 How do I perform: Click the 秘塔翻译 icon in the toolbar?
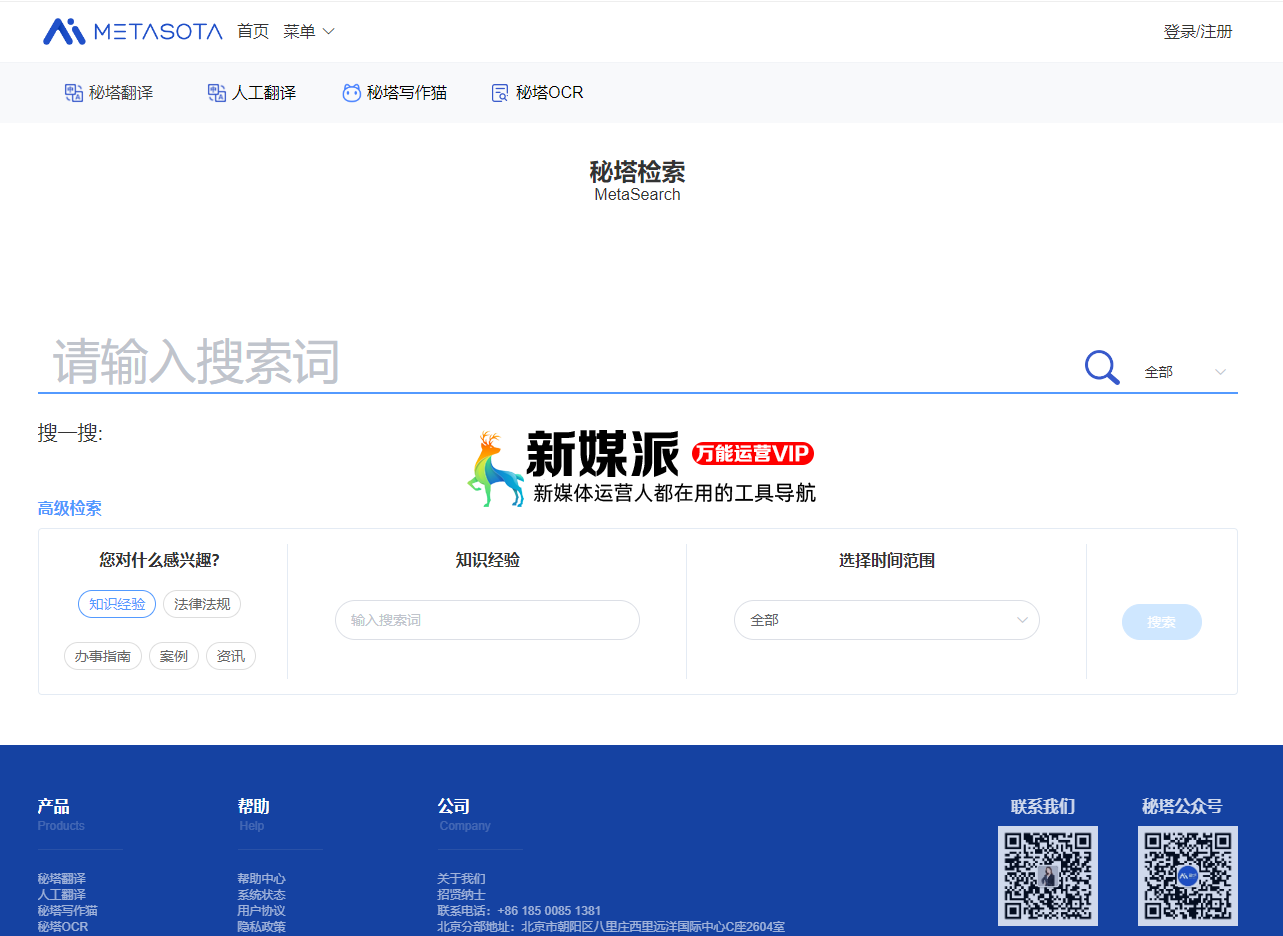tap(74, 93)
